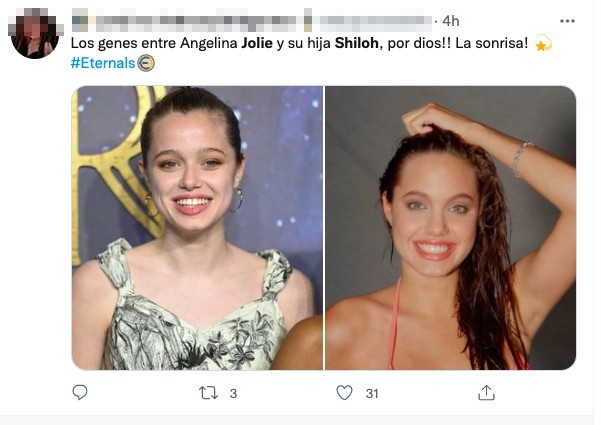This screenshot has width=601, height=425.
Task: Click the bold word 'Jolie' in the tweet
Action: pyautogui.click(x=265, y=44)
